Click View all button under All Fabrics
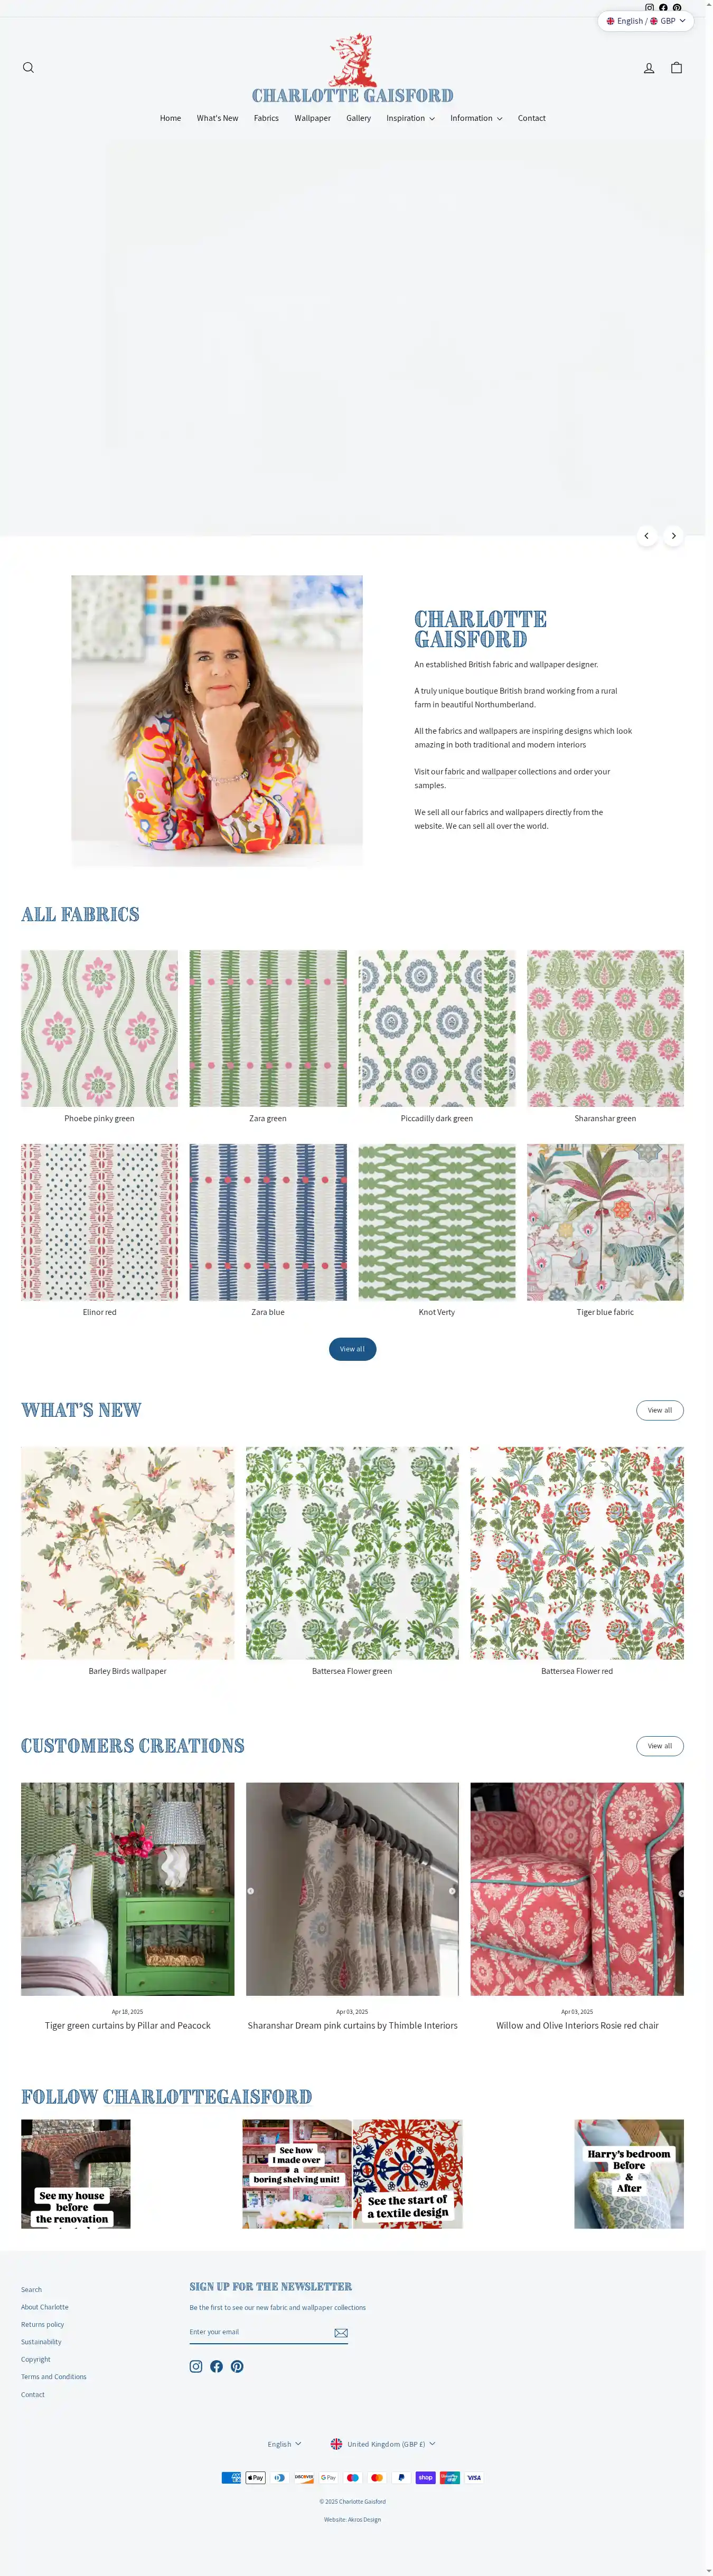This screenshot has height=2576, width=713. 352,1349
